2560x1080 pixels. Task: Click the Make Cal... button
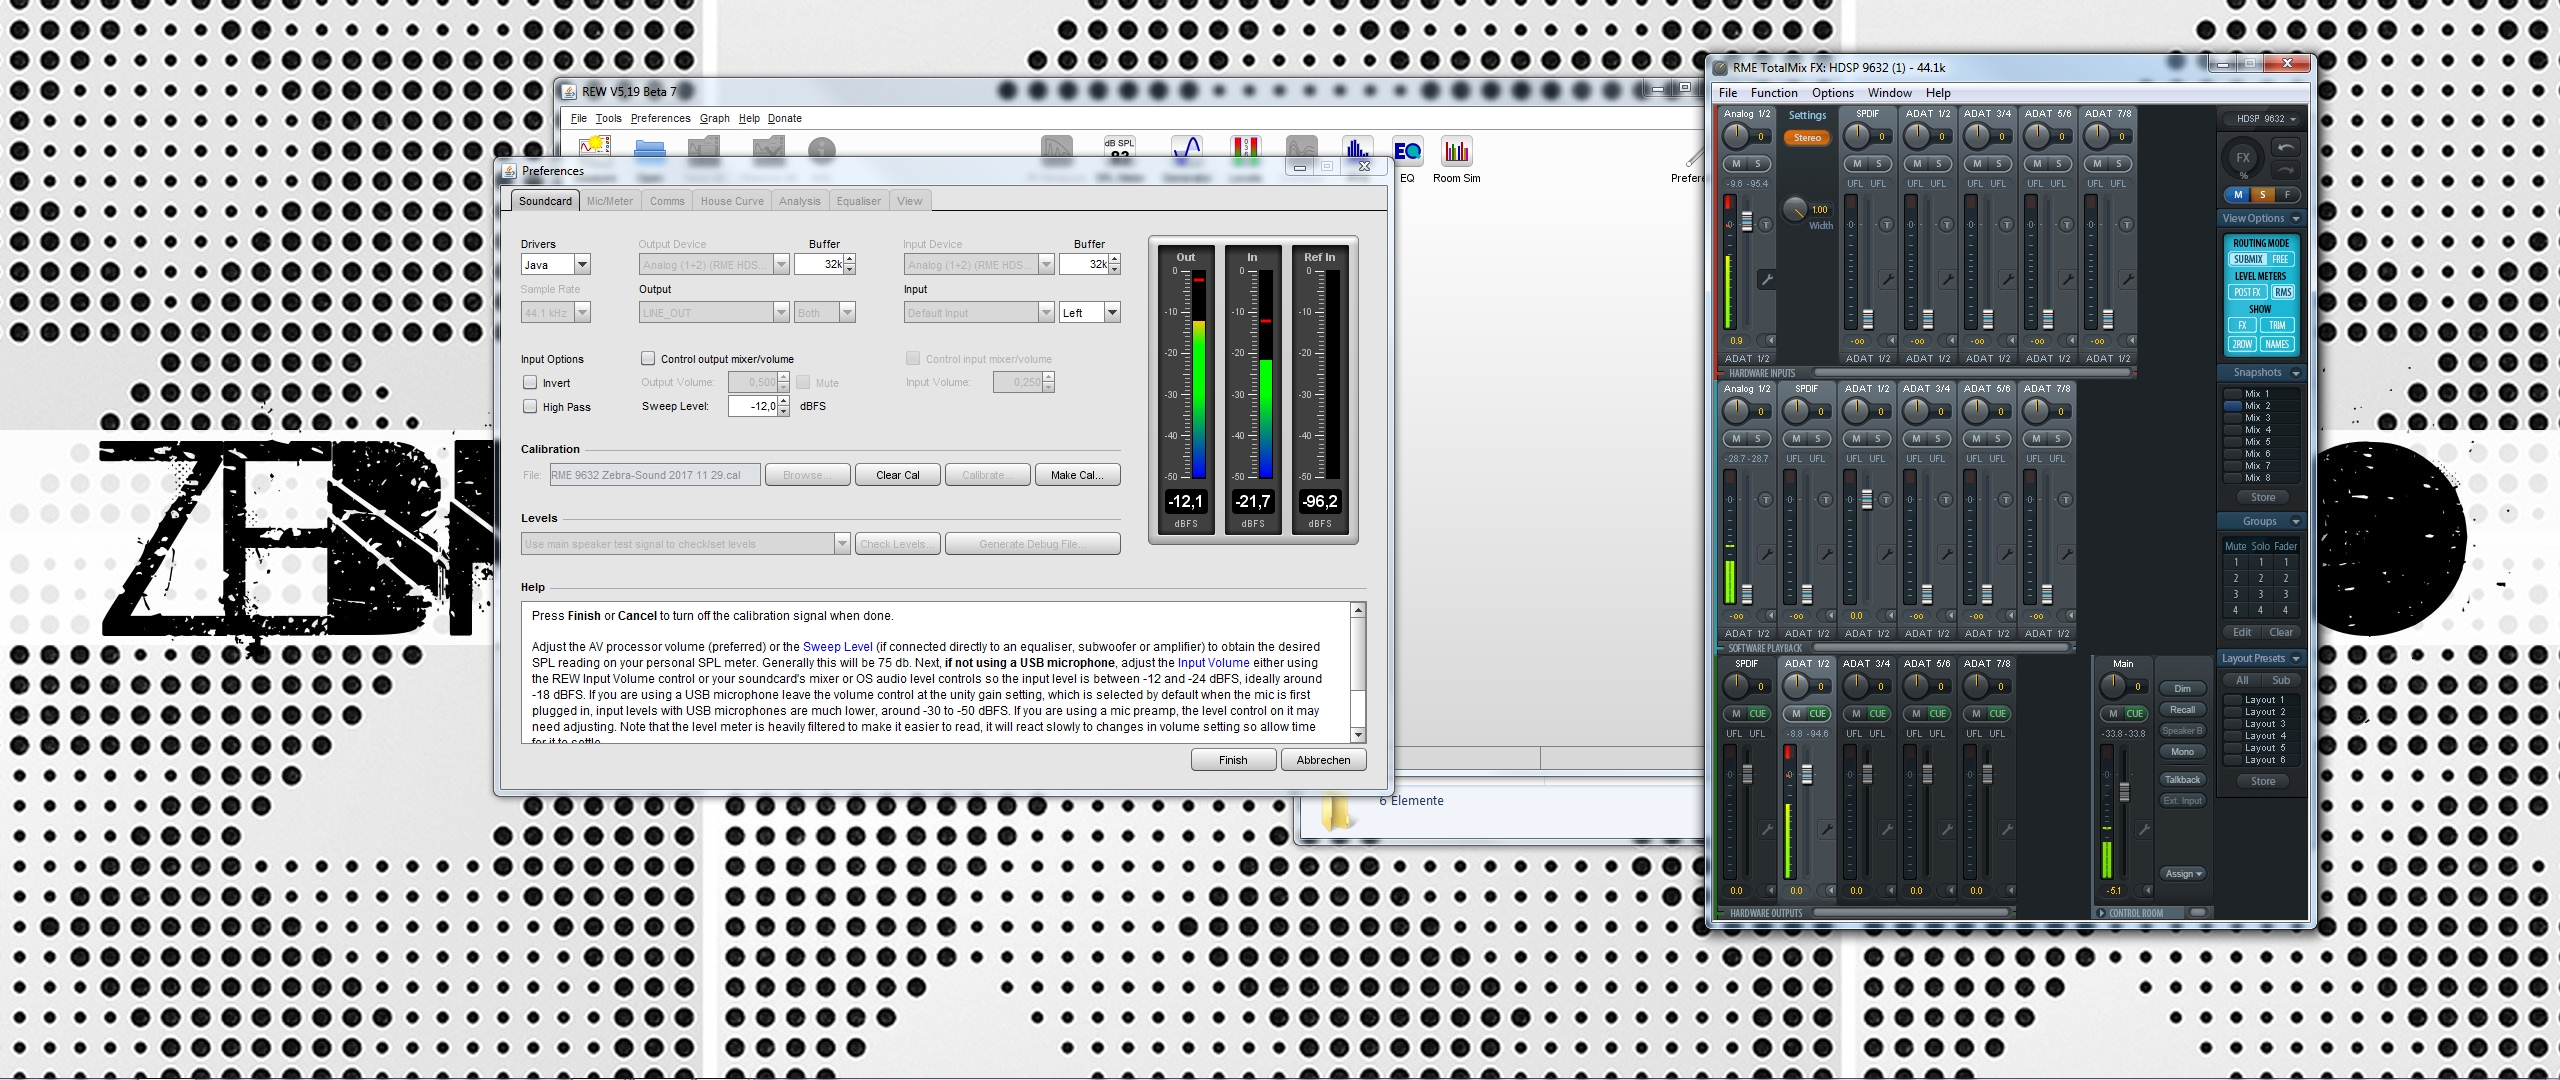pos(1077,475)
